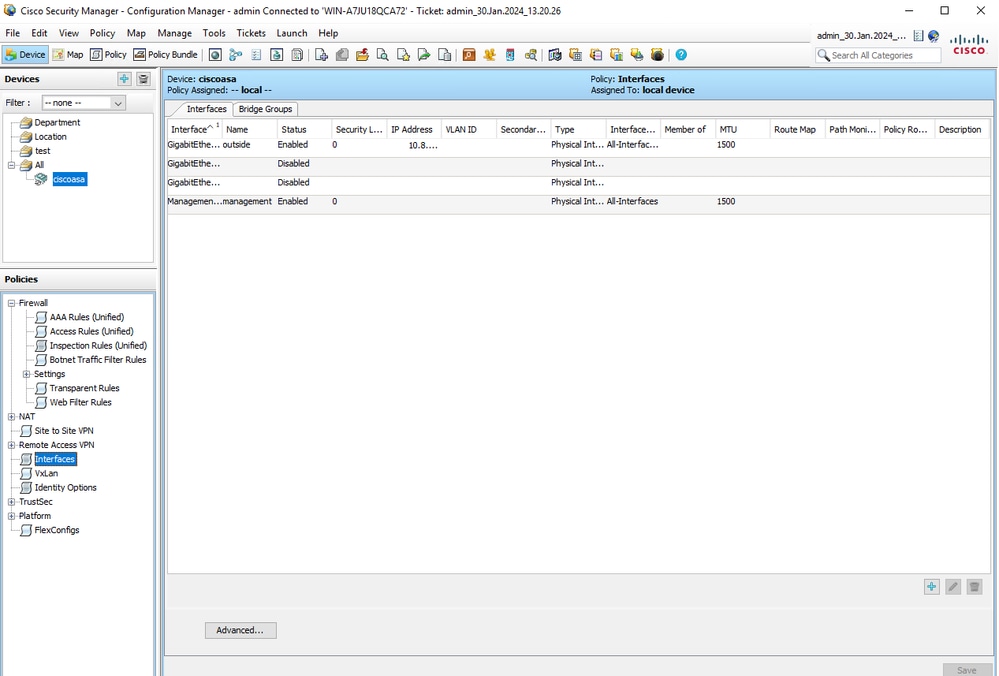The image size is (999, 676).
Task: Click the Site to Site VPN policy icon
Action: click(x=25, y=431)
